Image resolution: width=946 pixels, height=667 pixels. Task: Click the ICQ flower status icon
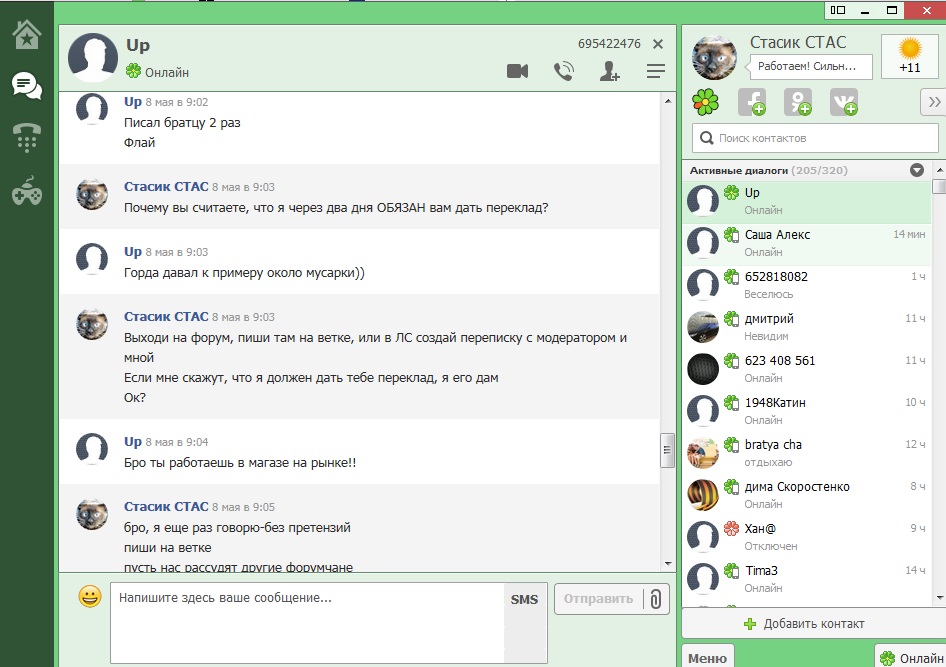coord(705,102)
